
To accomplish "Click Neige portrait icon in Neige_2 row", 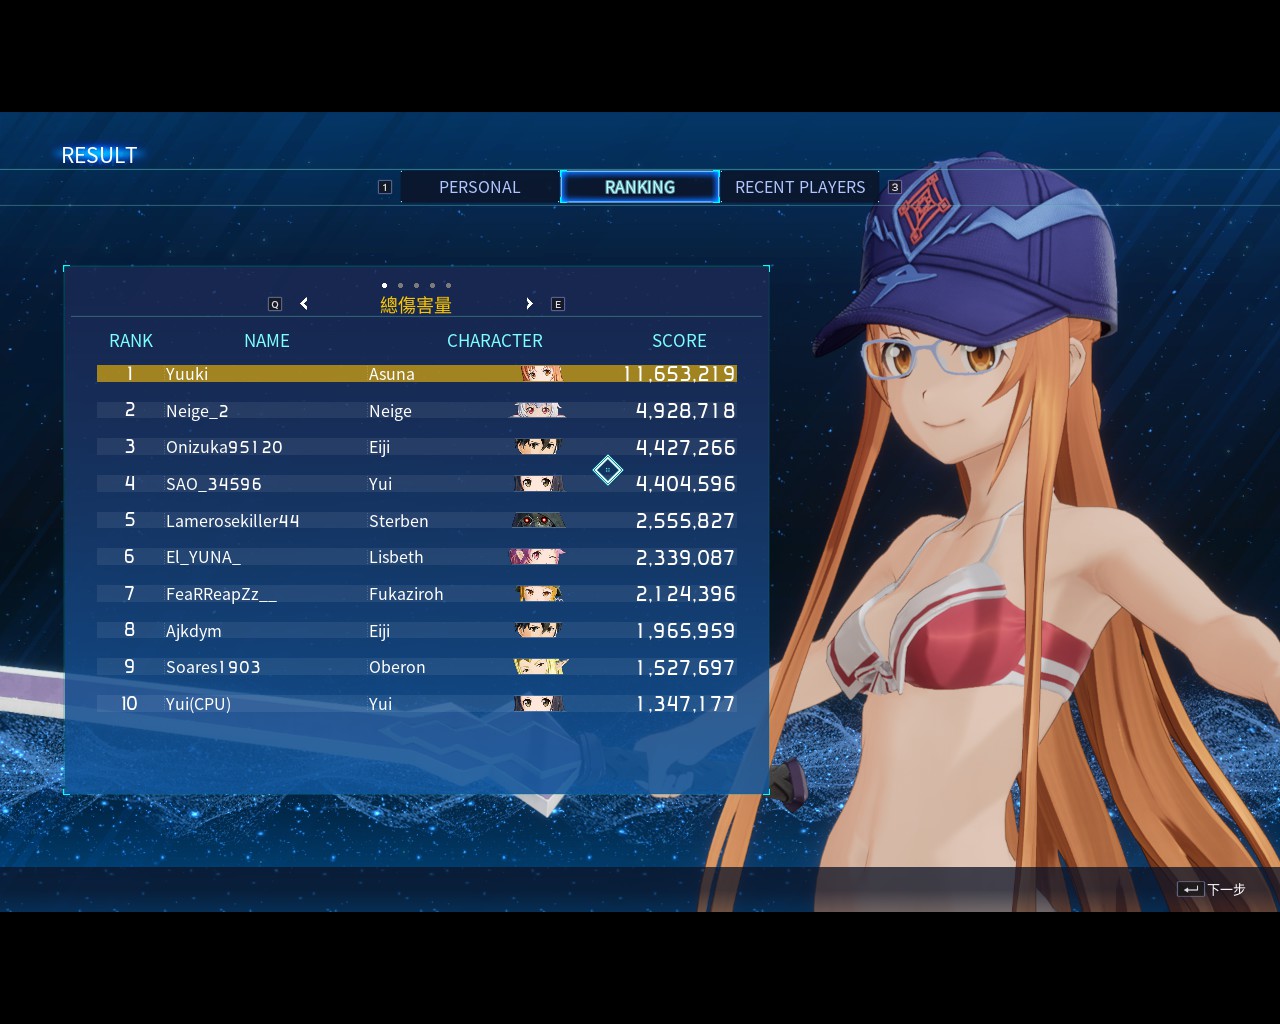I will point(538,410).
